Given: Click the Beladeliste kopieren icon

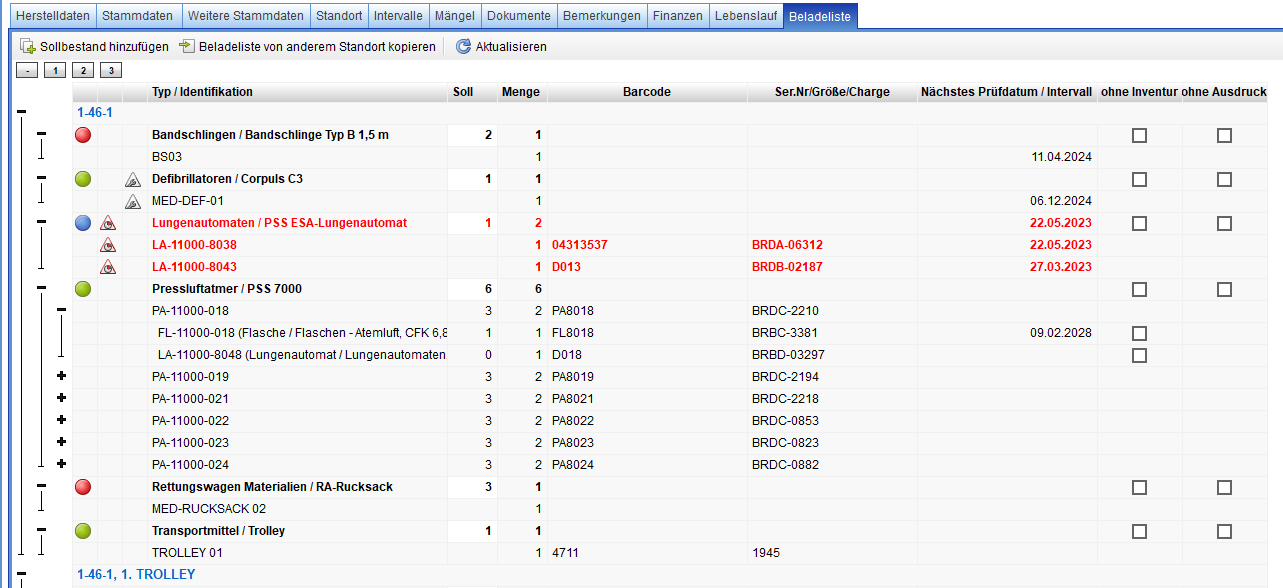Looking at the screenshot, I should click(x=187, y=47).
